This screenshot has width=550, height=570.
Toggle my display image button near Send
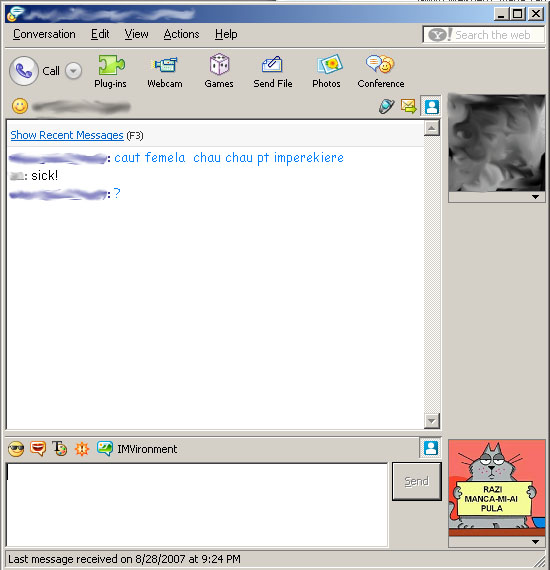point(431,448)
